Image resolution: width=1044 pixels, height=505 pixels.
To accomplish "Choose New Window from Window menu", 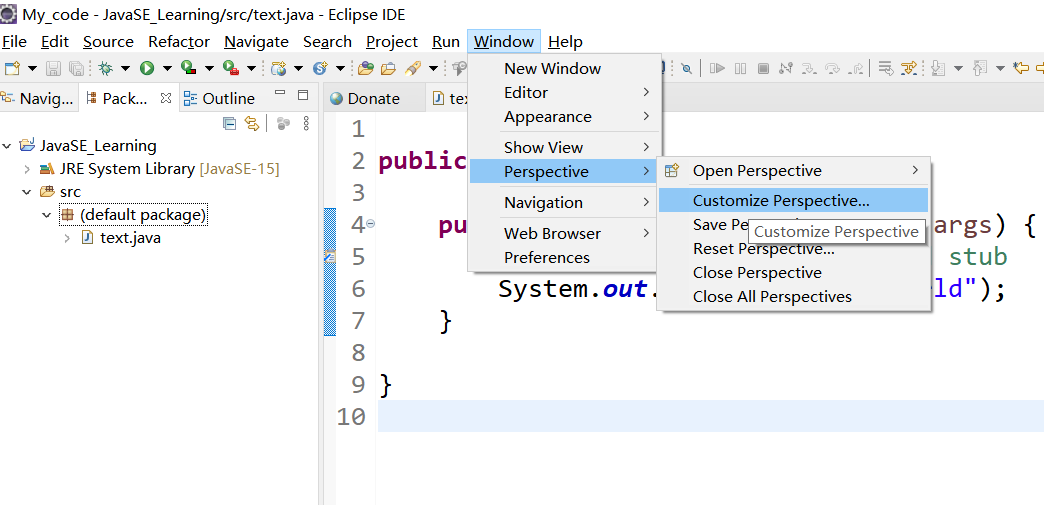I will click(x=565, y=69).
